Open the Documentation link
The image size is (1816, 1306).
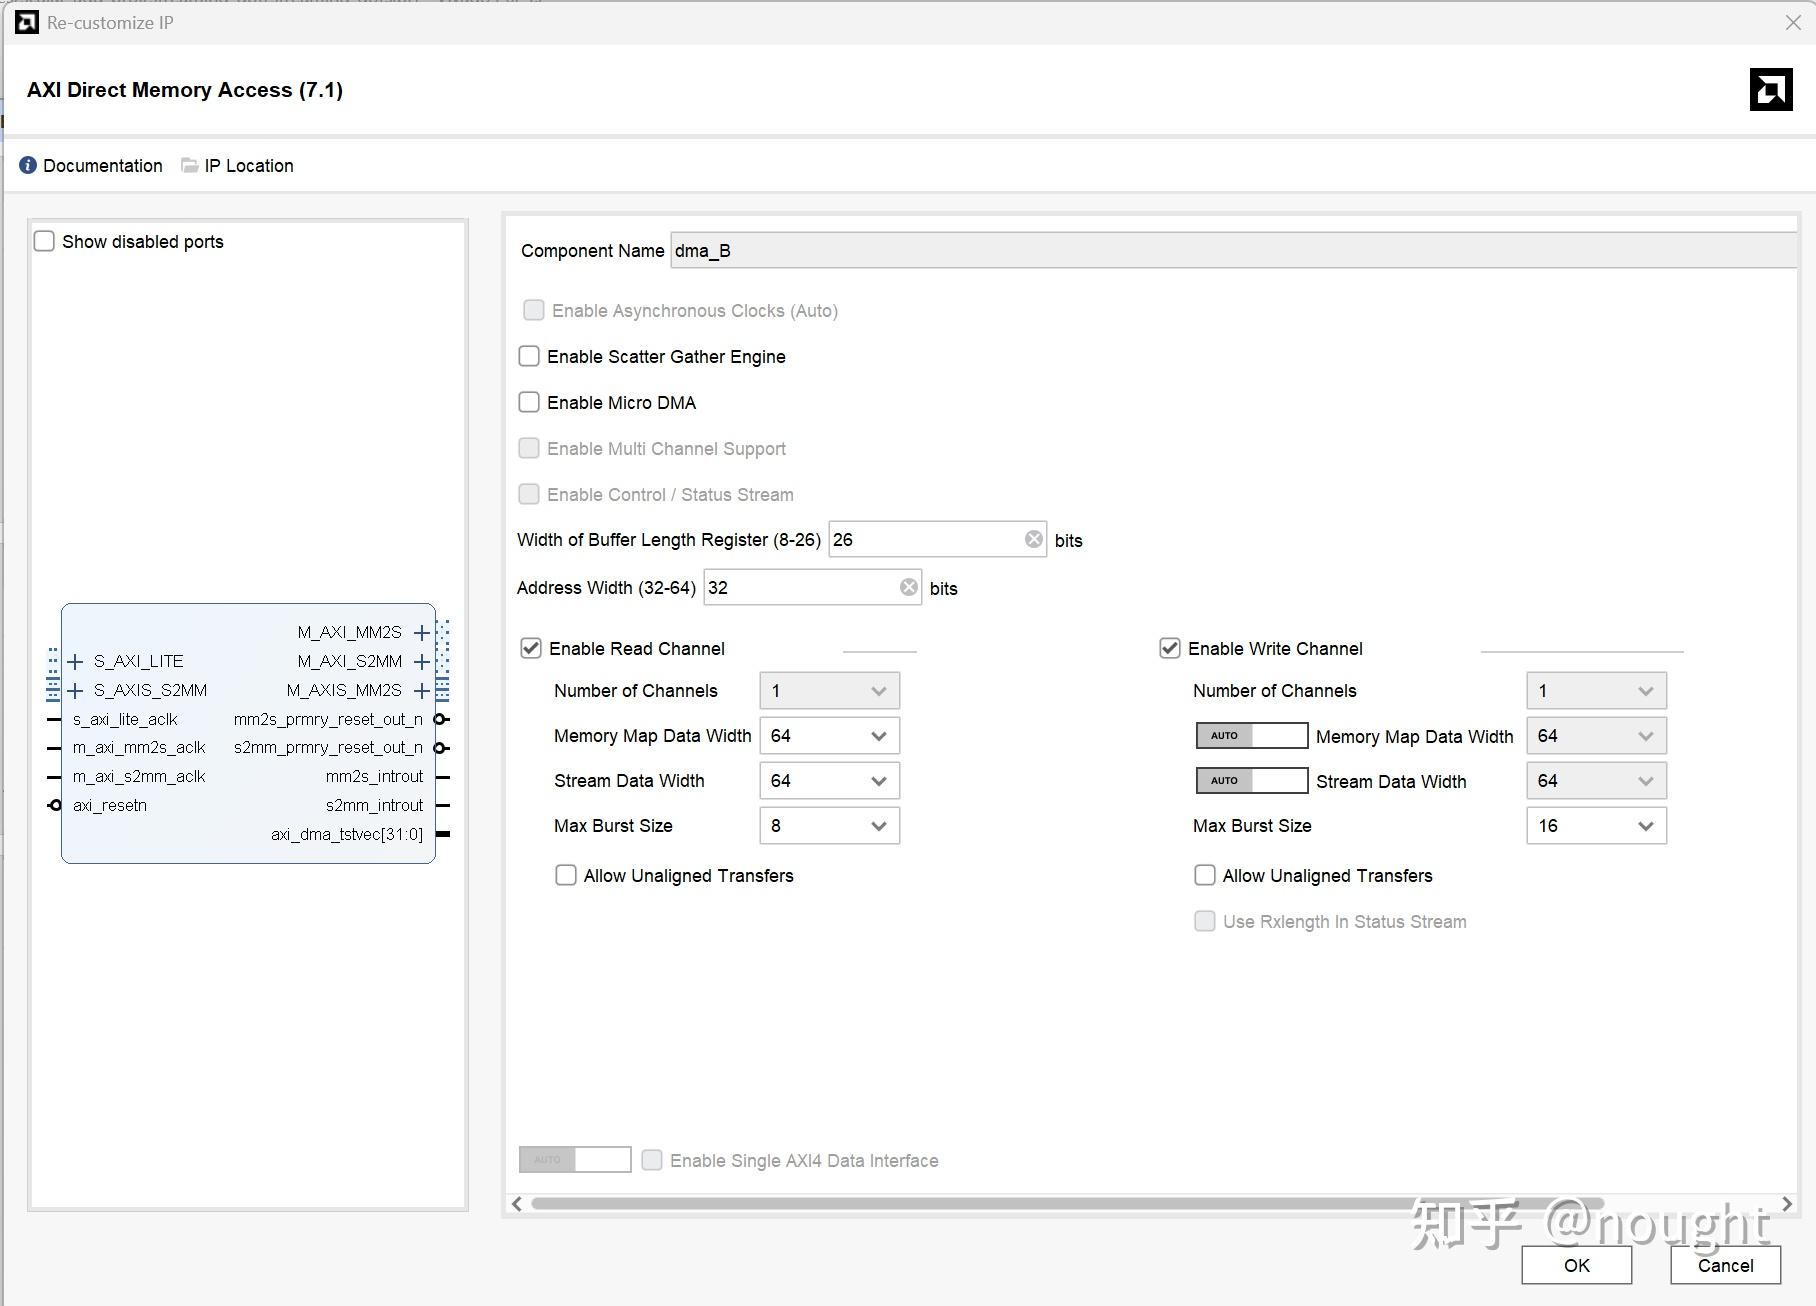click(x=101, y=165)
